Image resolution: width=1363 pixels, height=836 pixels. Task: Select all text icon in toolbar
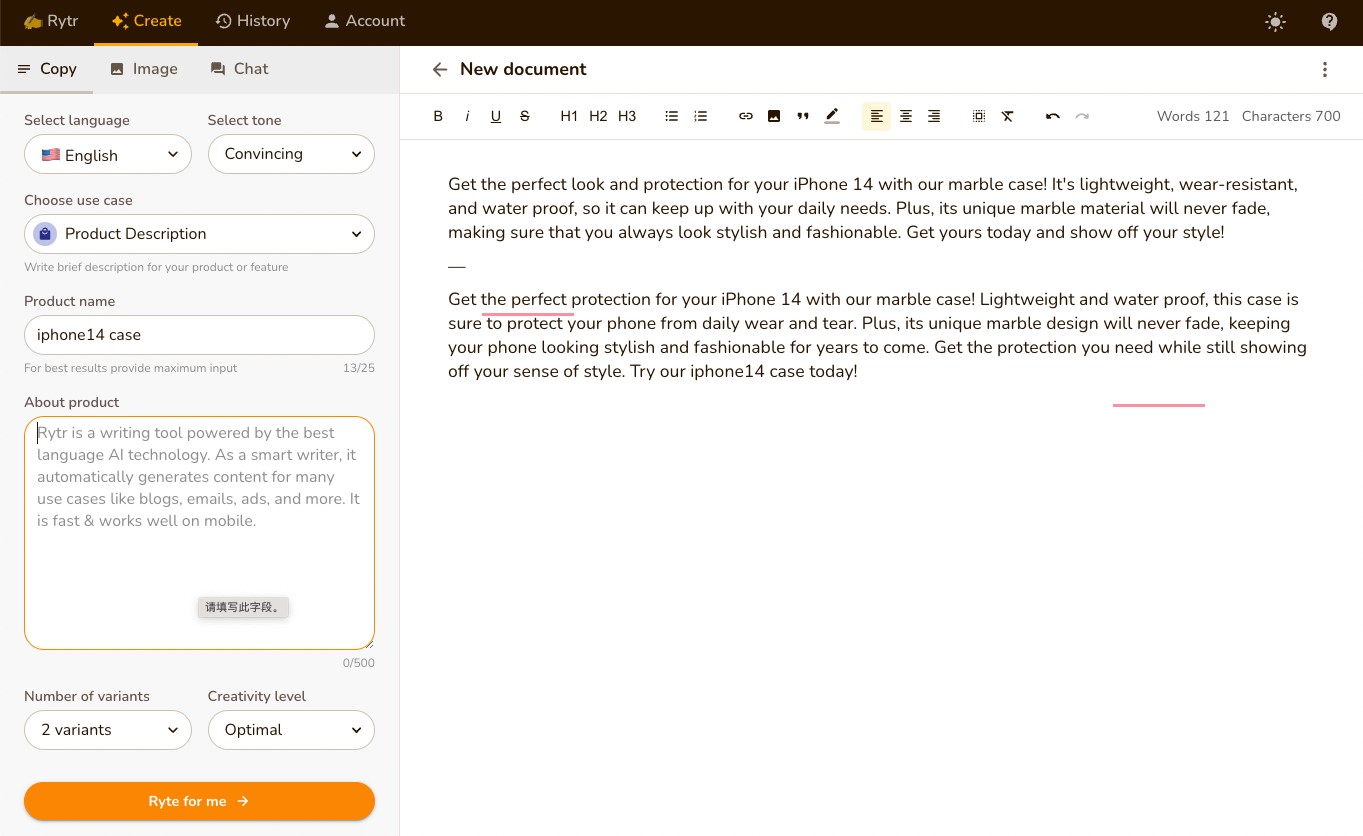pyautogui.click(x=979, y=116)
